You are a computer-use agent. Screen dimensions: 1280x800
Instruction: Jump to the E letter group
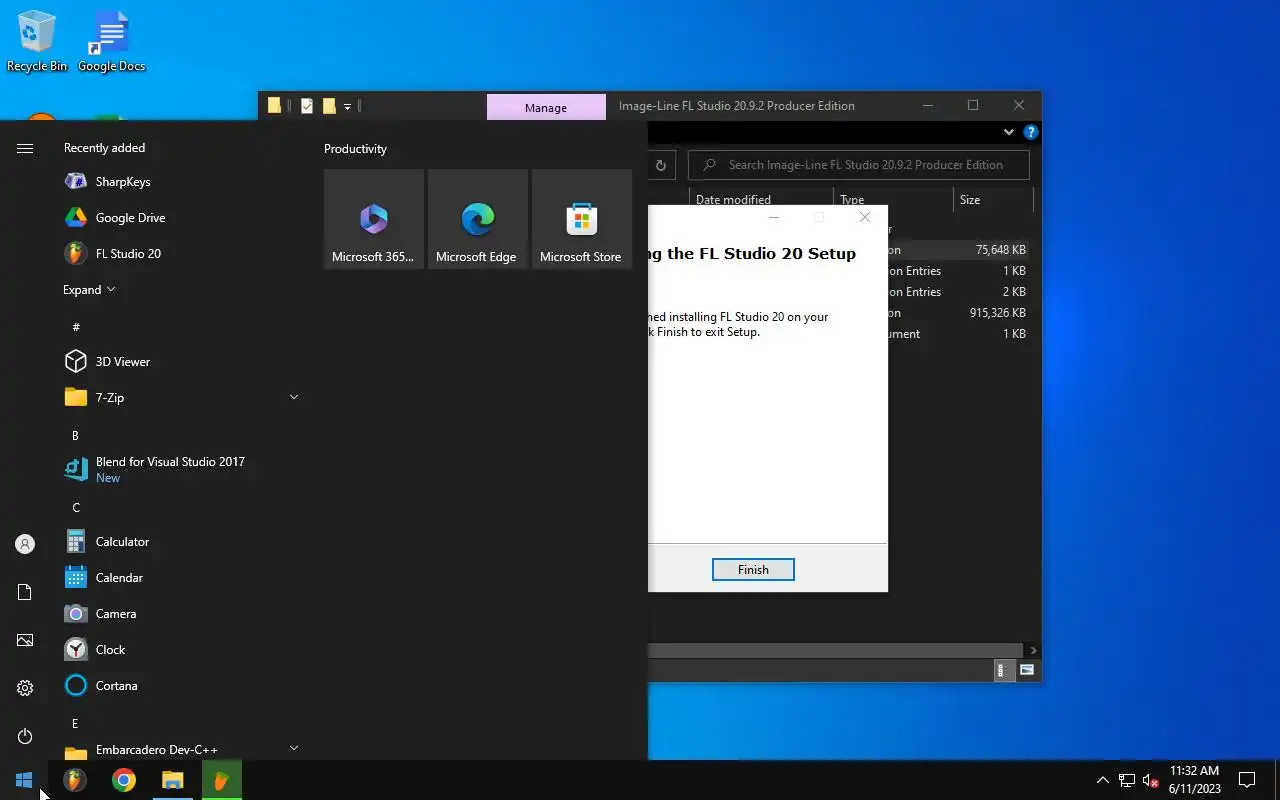tap(75, 723)
